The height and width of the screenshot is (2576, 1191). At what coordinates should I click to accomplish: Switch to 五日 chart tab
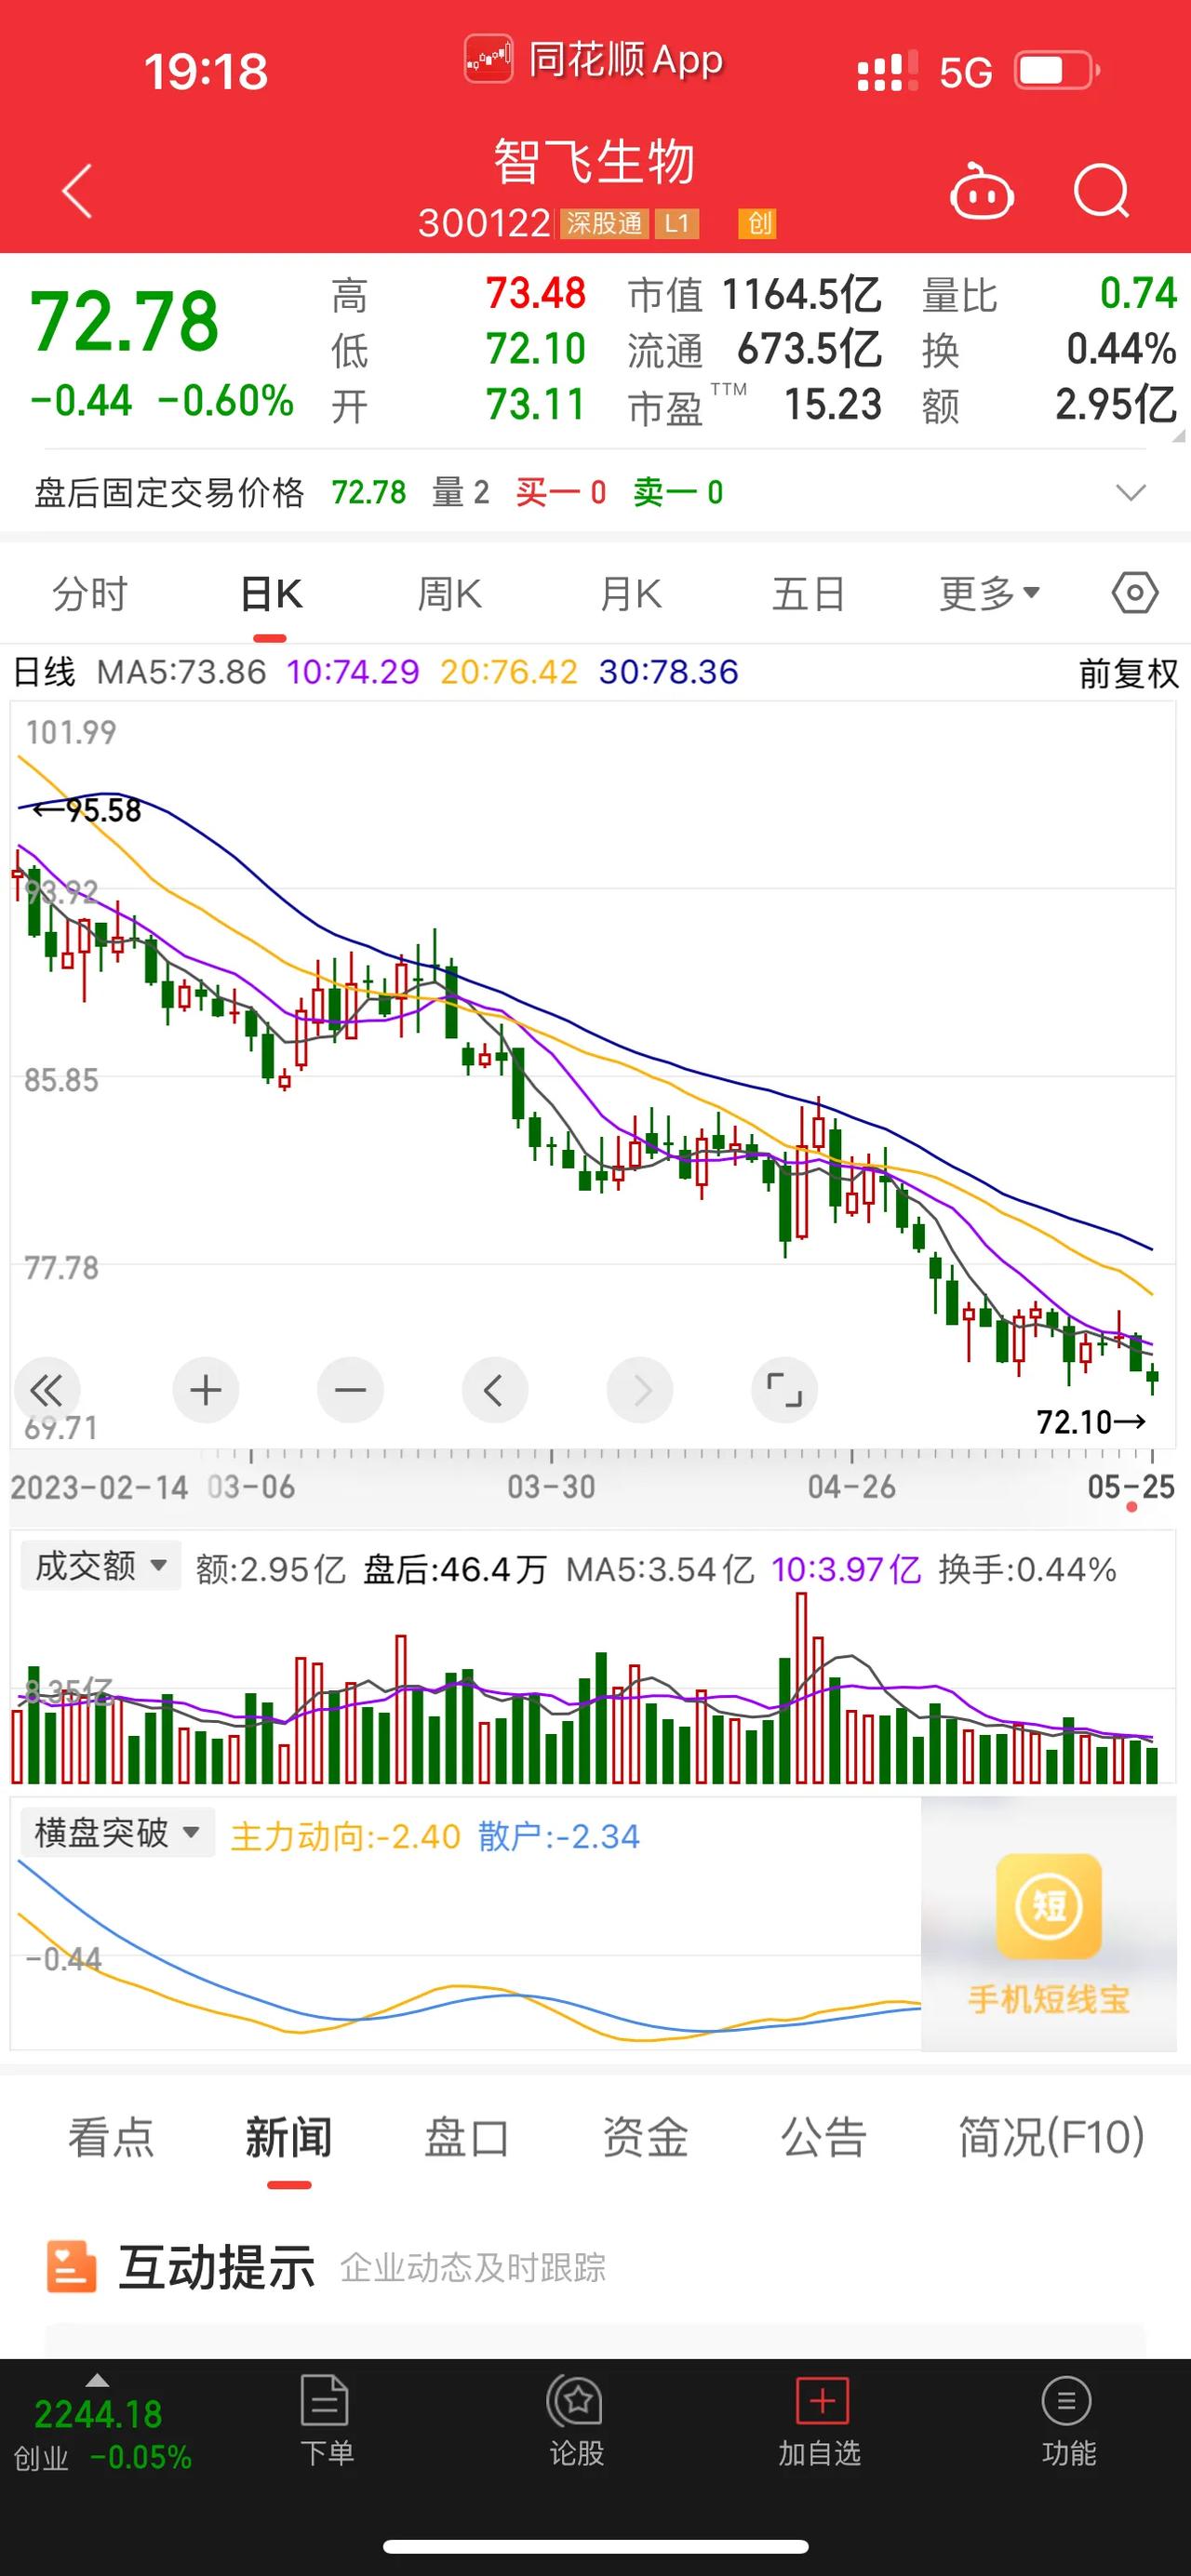point(808,594)
